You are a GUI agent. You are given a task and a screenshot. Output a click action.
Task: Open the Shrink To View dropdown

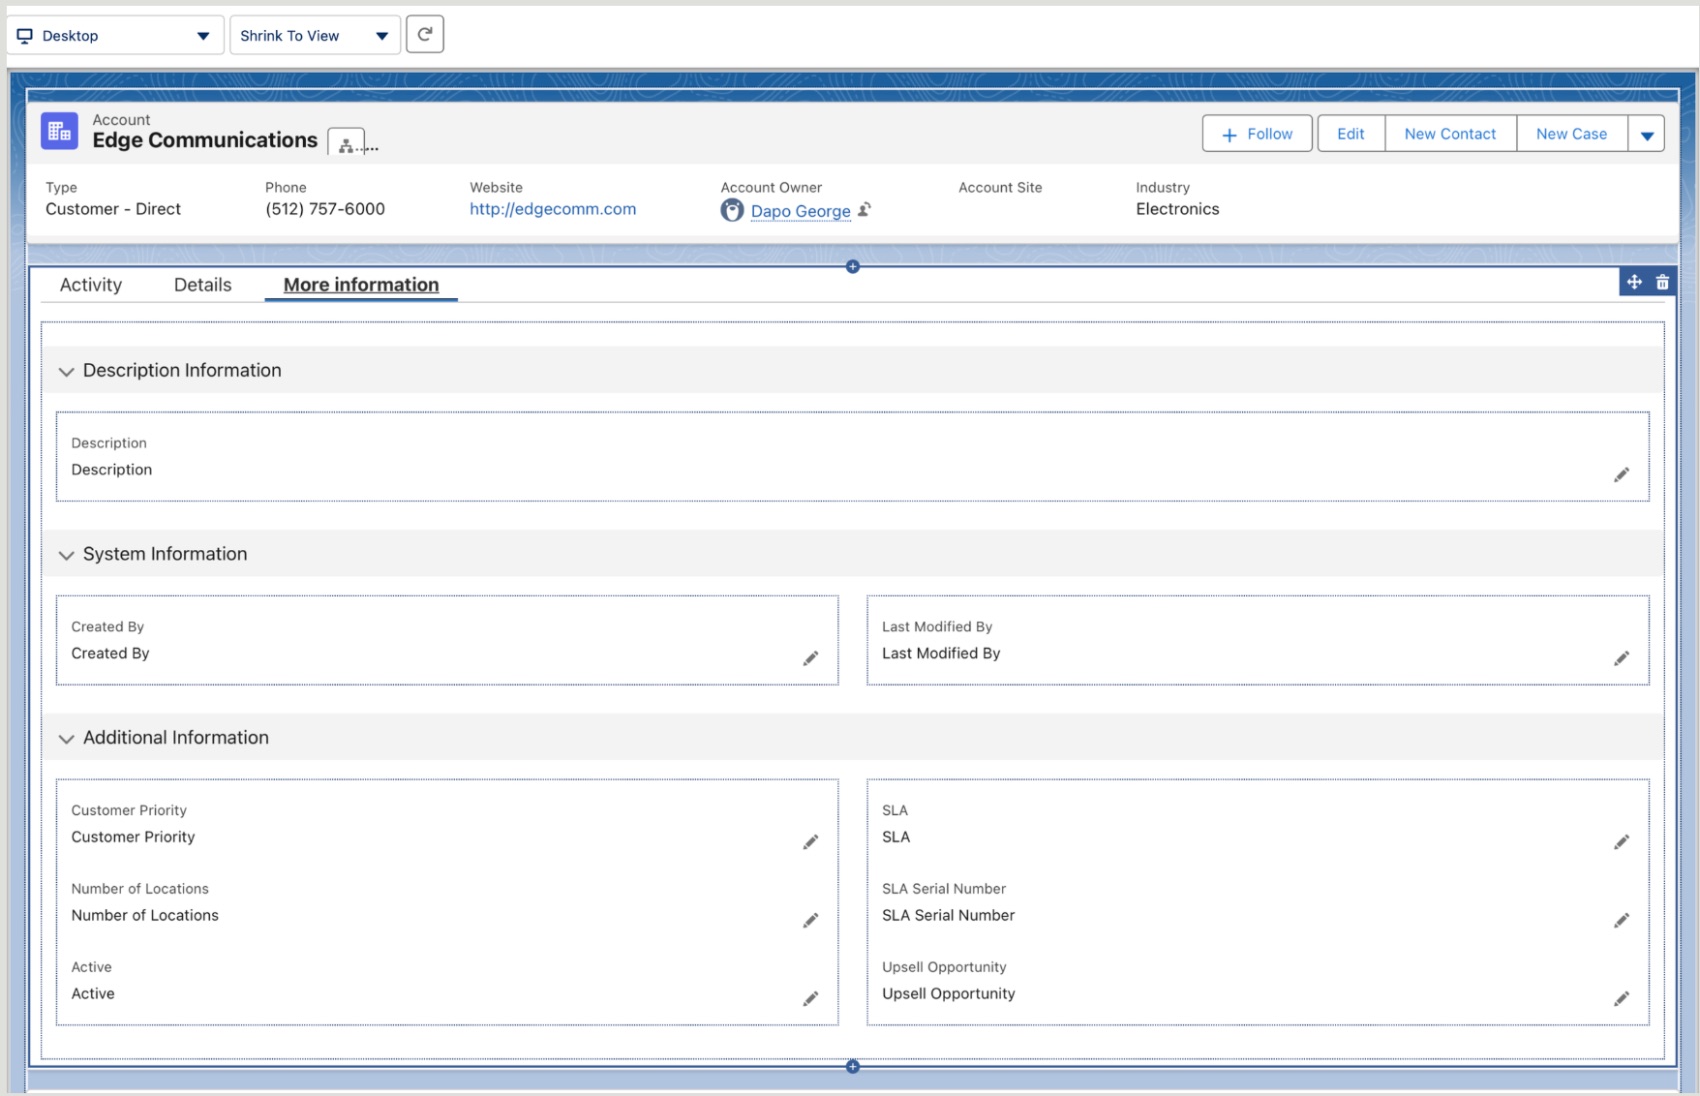coord(315,35)
